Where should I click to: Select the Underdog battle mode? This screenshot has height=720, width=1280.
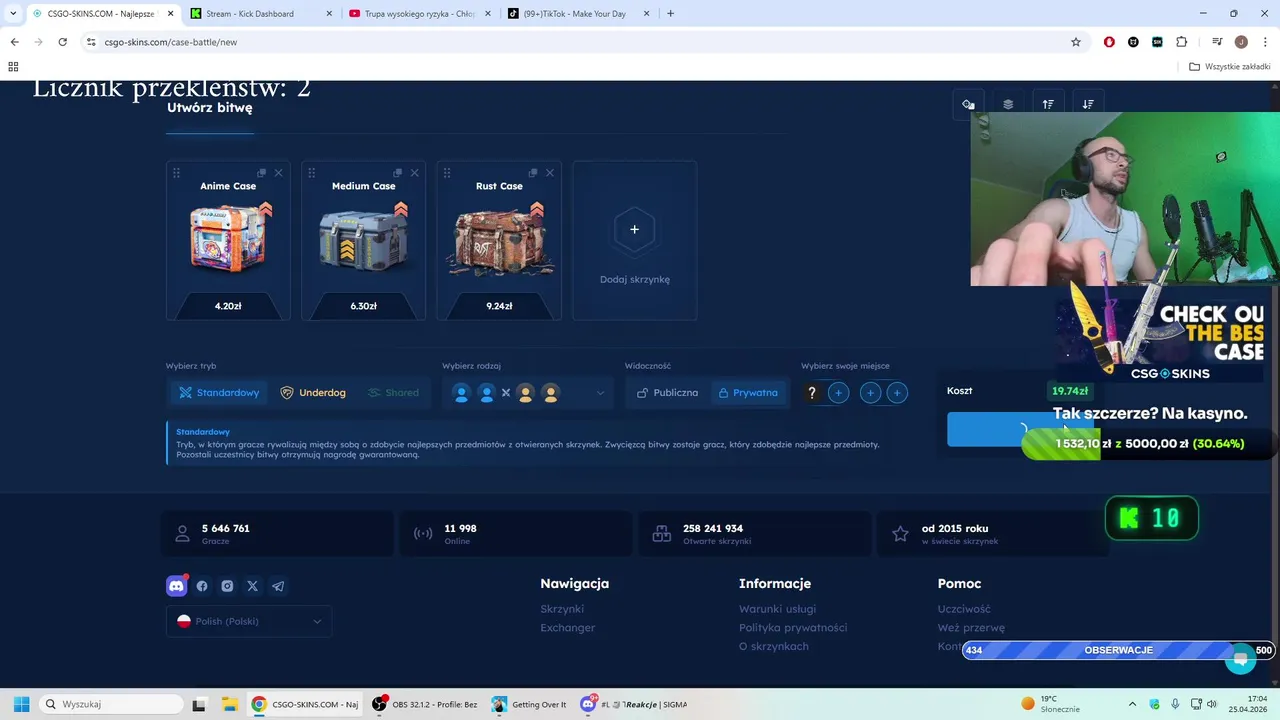click(313, 393)
